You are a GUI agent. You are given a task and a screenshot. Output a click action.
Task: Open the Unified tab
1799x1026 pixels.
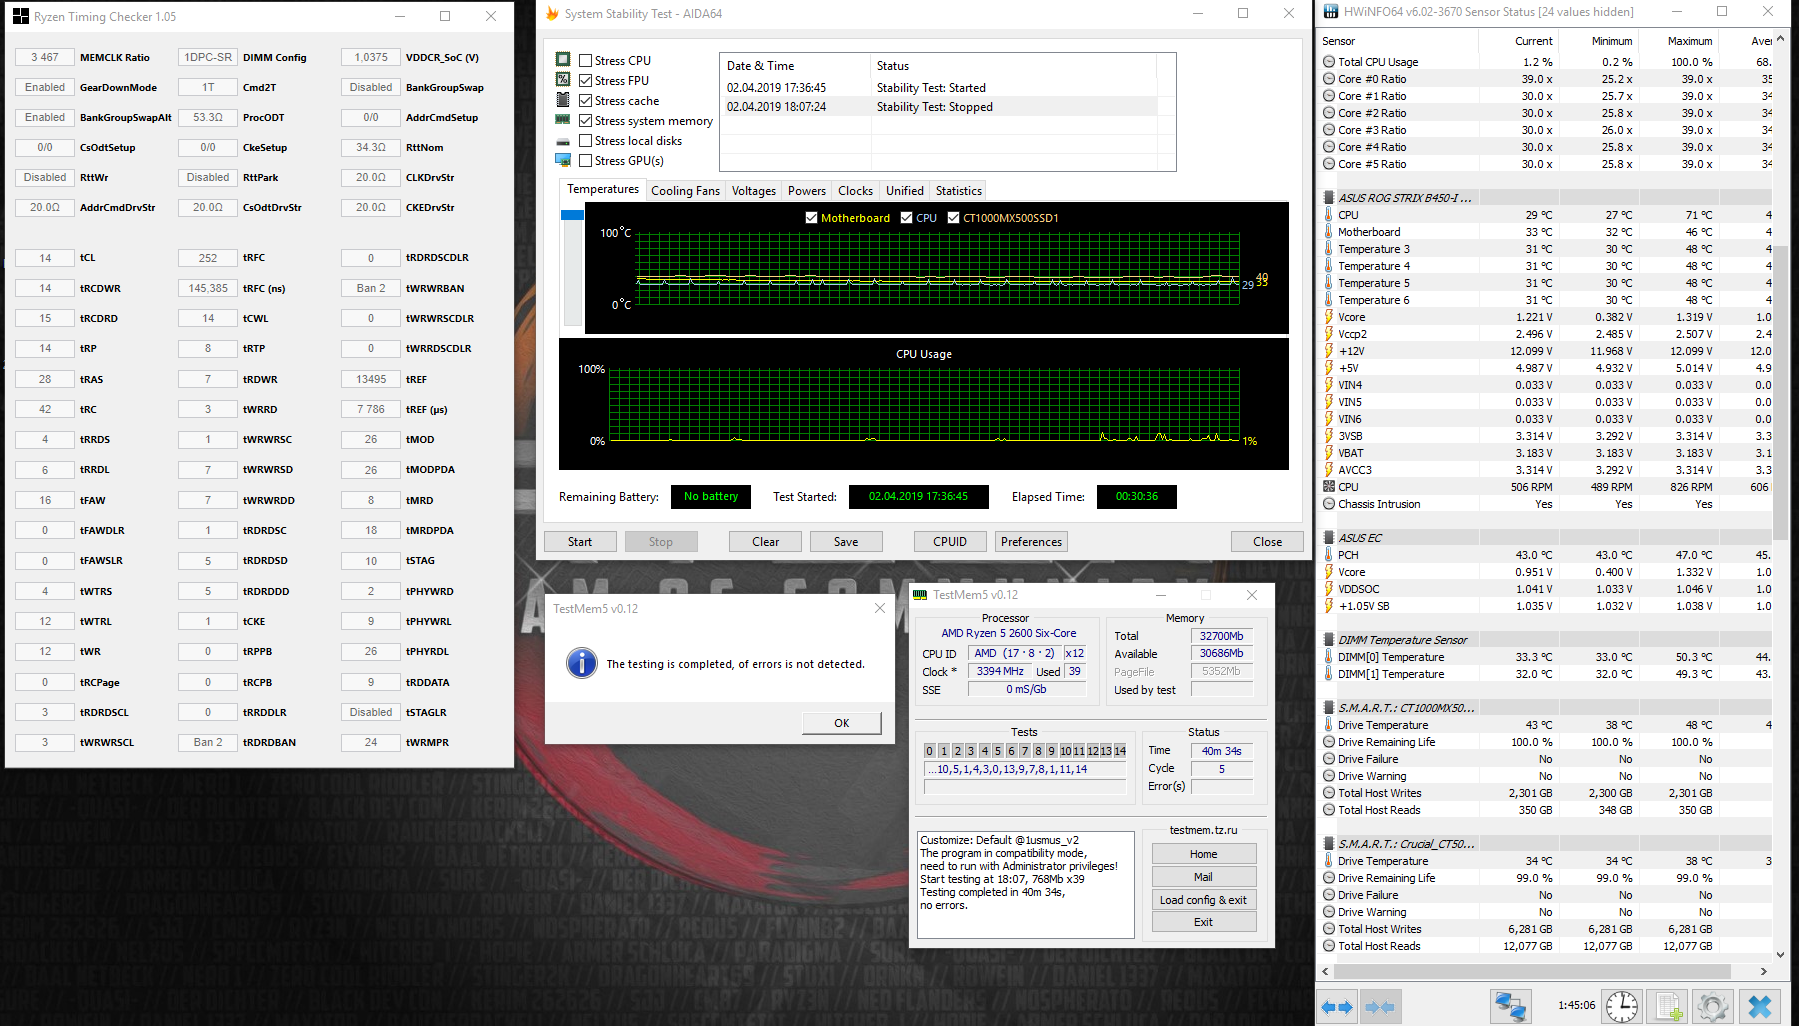[x=904, y=191]
